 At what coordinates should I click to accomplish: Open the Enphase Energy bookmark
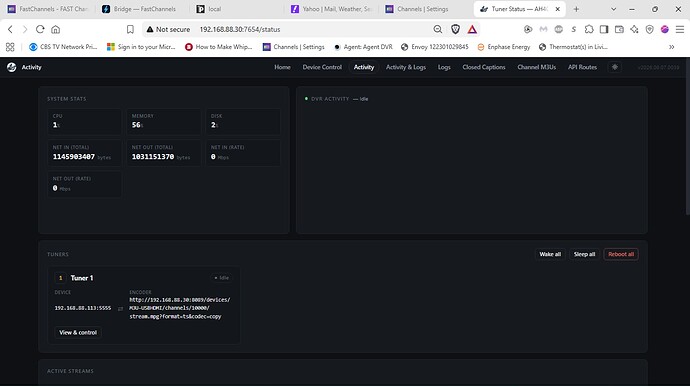[503, 47]
